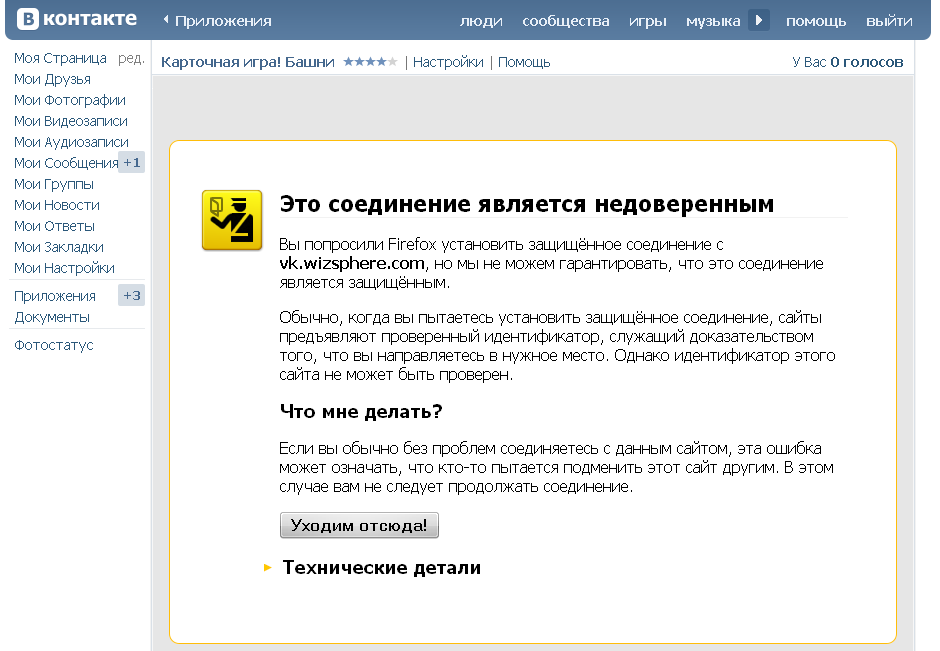Screen dimensions: 940x651
Task: Open Мои Друзья
Action: click(52, 79)
